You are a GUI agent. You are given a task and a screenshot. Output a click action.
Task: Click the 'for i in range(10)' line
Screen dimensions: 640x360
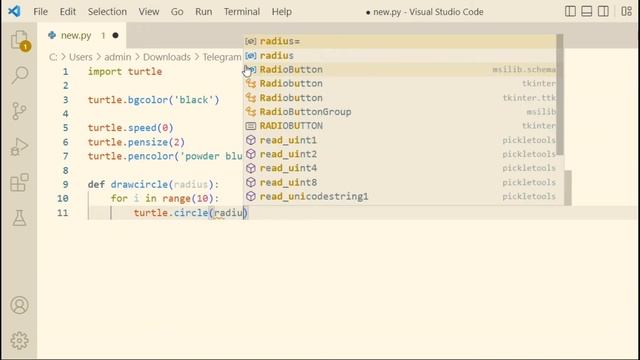[x=165, y=199]
